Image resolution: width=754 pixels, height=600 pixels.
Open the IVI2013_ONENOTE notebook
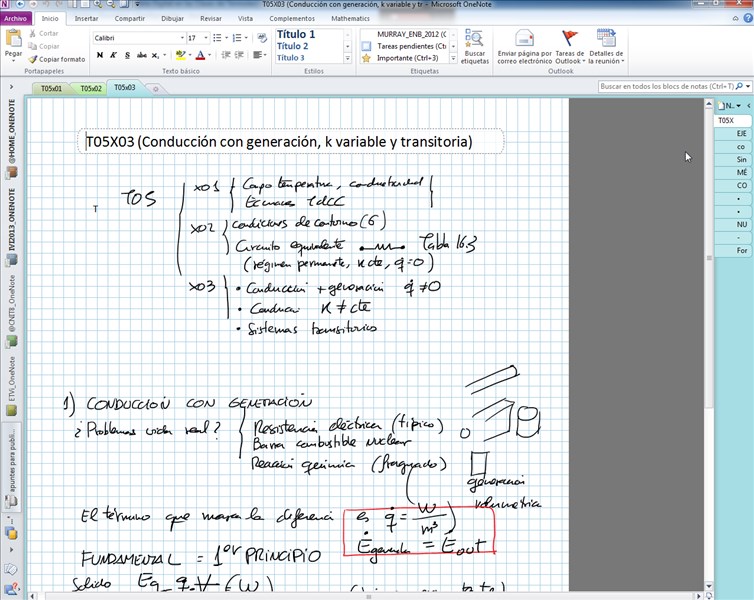(11, 227)
